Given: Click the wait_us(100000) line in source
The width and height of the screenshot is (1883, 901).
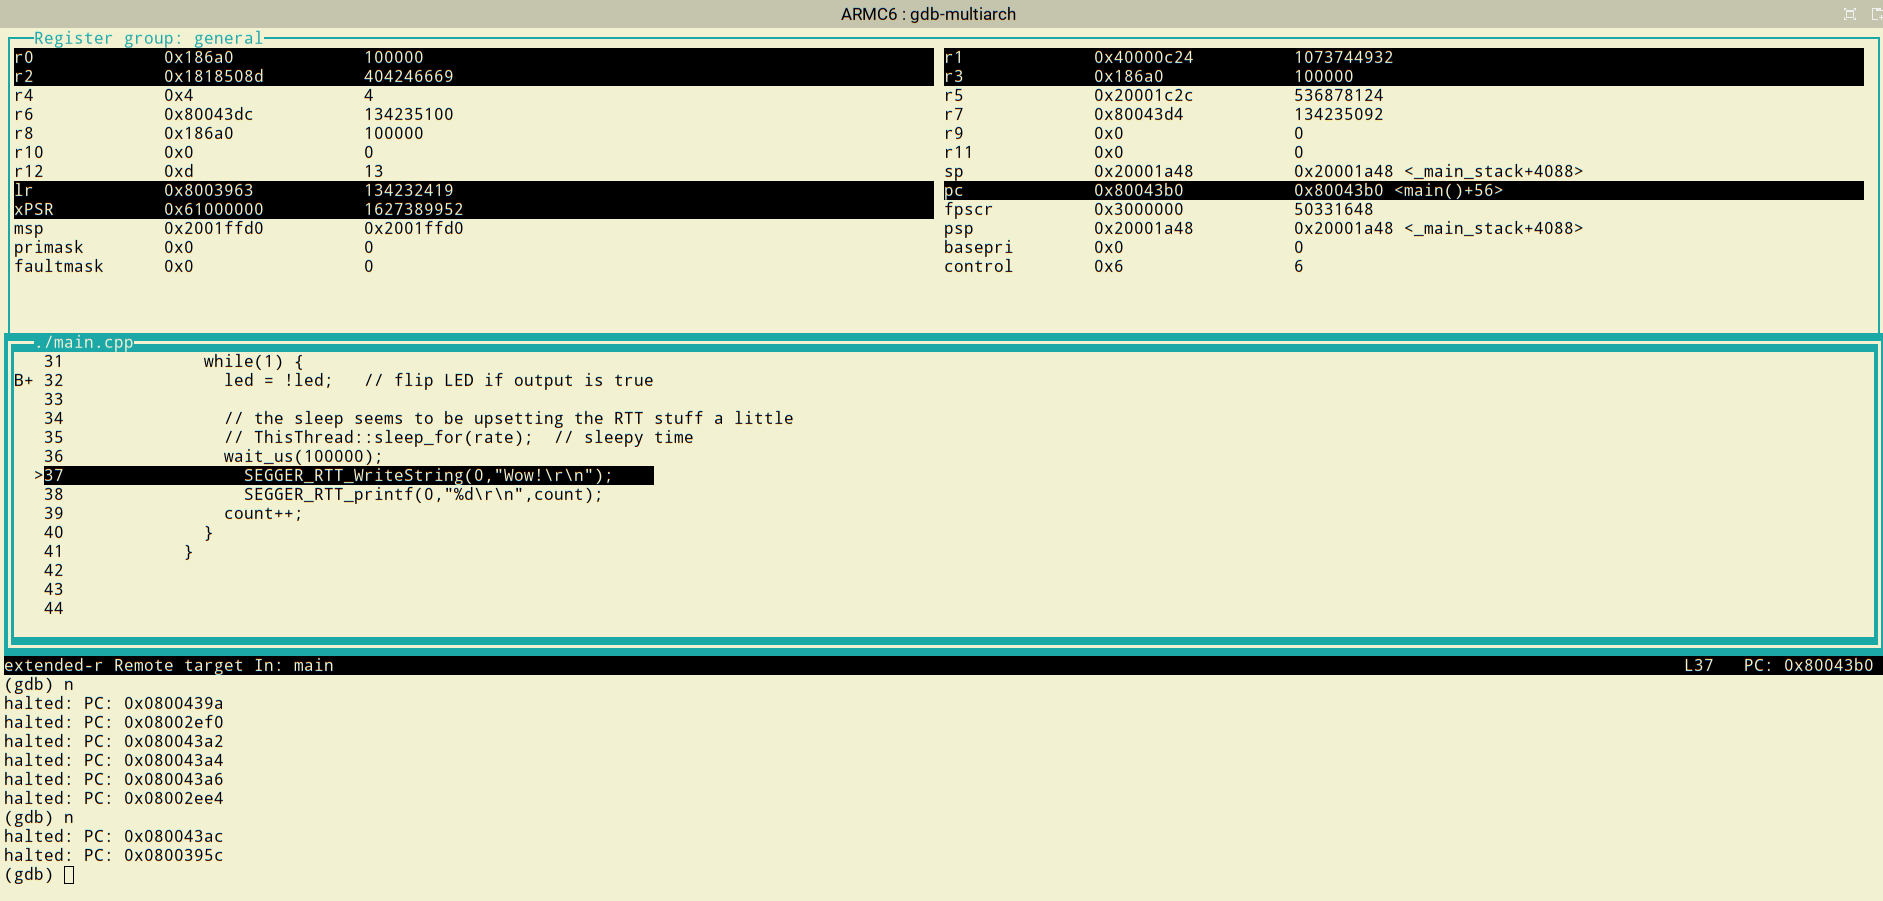Looking at the screenshot, I should tap(302, 457).
